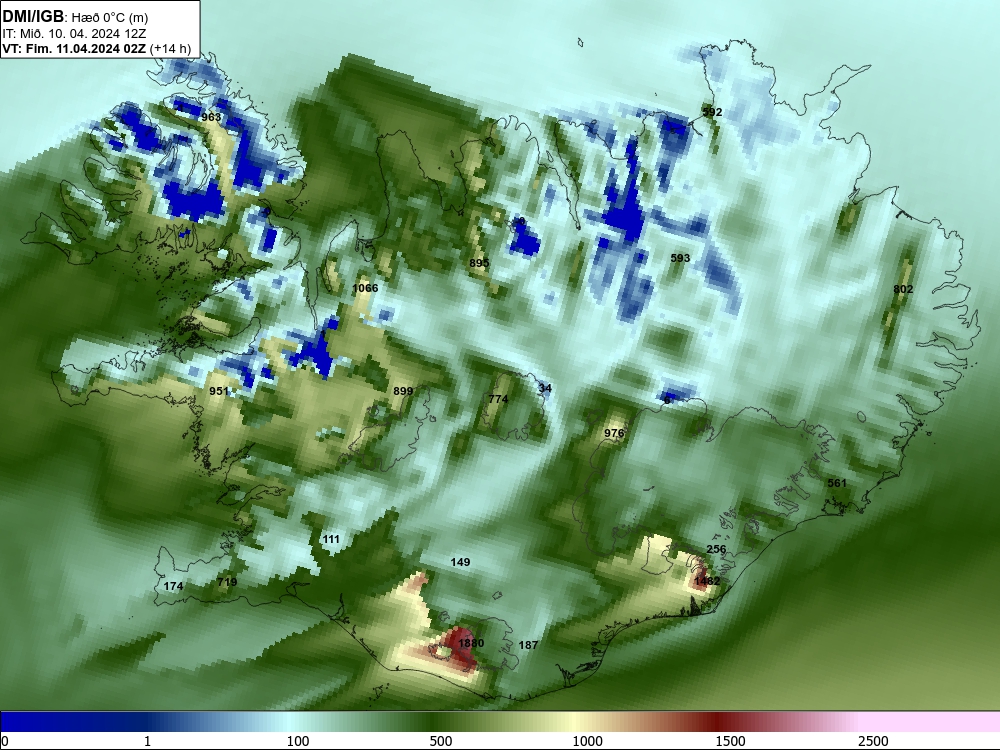Click the 963 value in the Westfjords
The image size is (1000, 750).
coord(211,117)
